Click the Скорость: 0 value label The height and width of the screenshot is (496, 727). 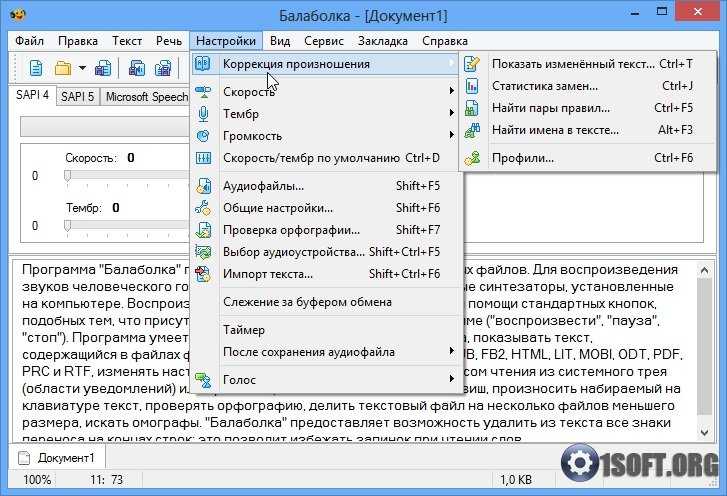tap(100, 158)
